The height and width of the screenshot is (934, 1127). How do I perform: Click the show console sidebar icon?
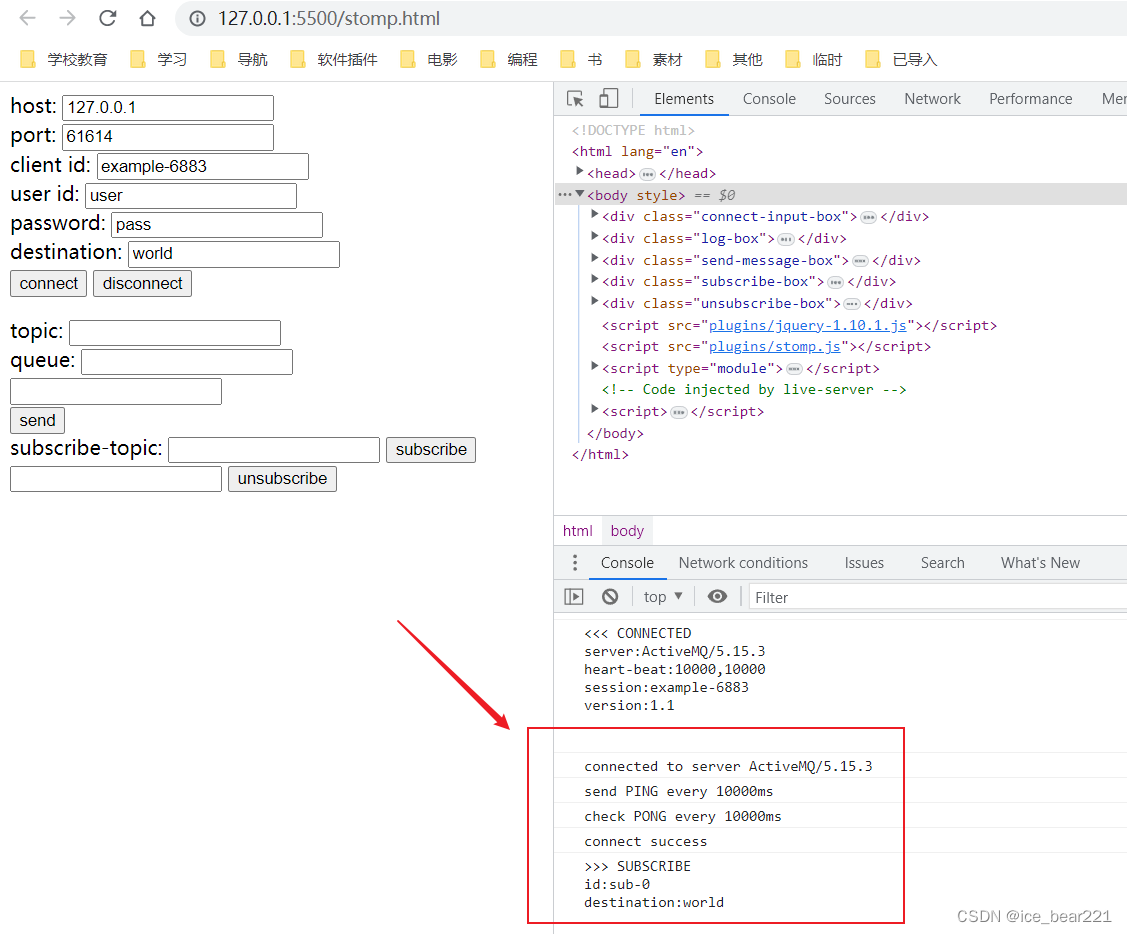click(x=573, y=596)
